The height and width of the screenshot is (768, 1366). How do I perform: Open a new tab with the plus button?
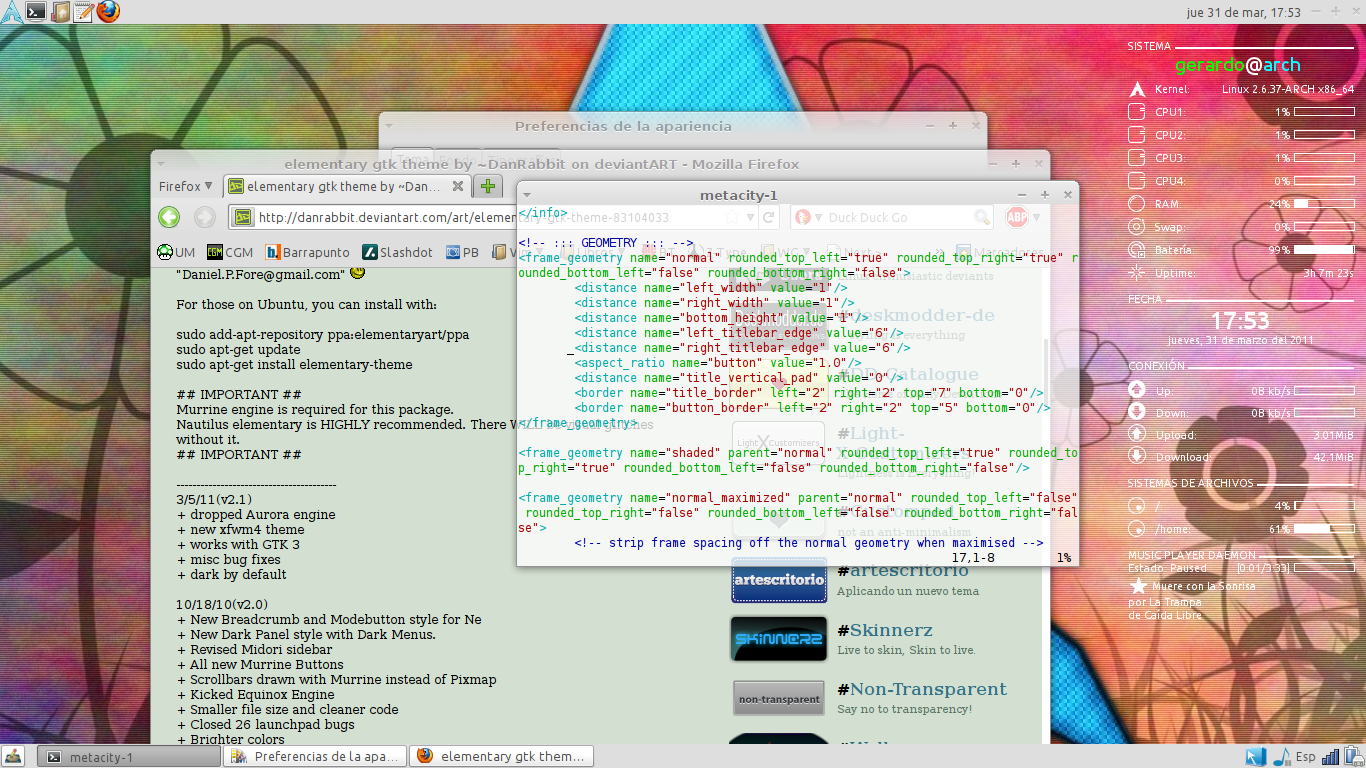487,186
